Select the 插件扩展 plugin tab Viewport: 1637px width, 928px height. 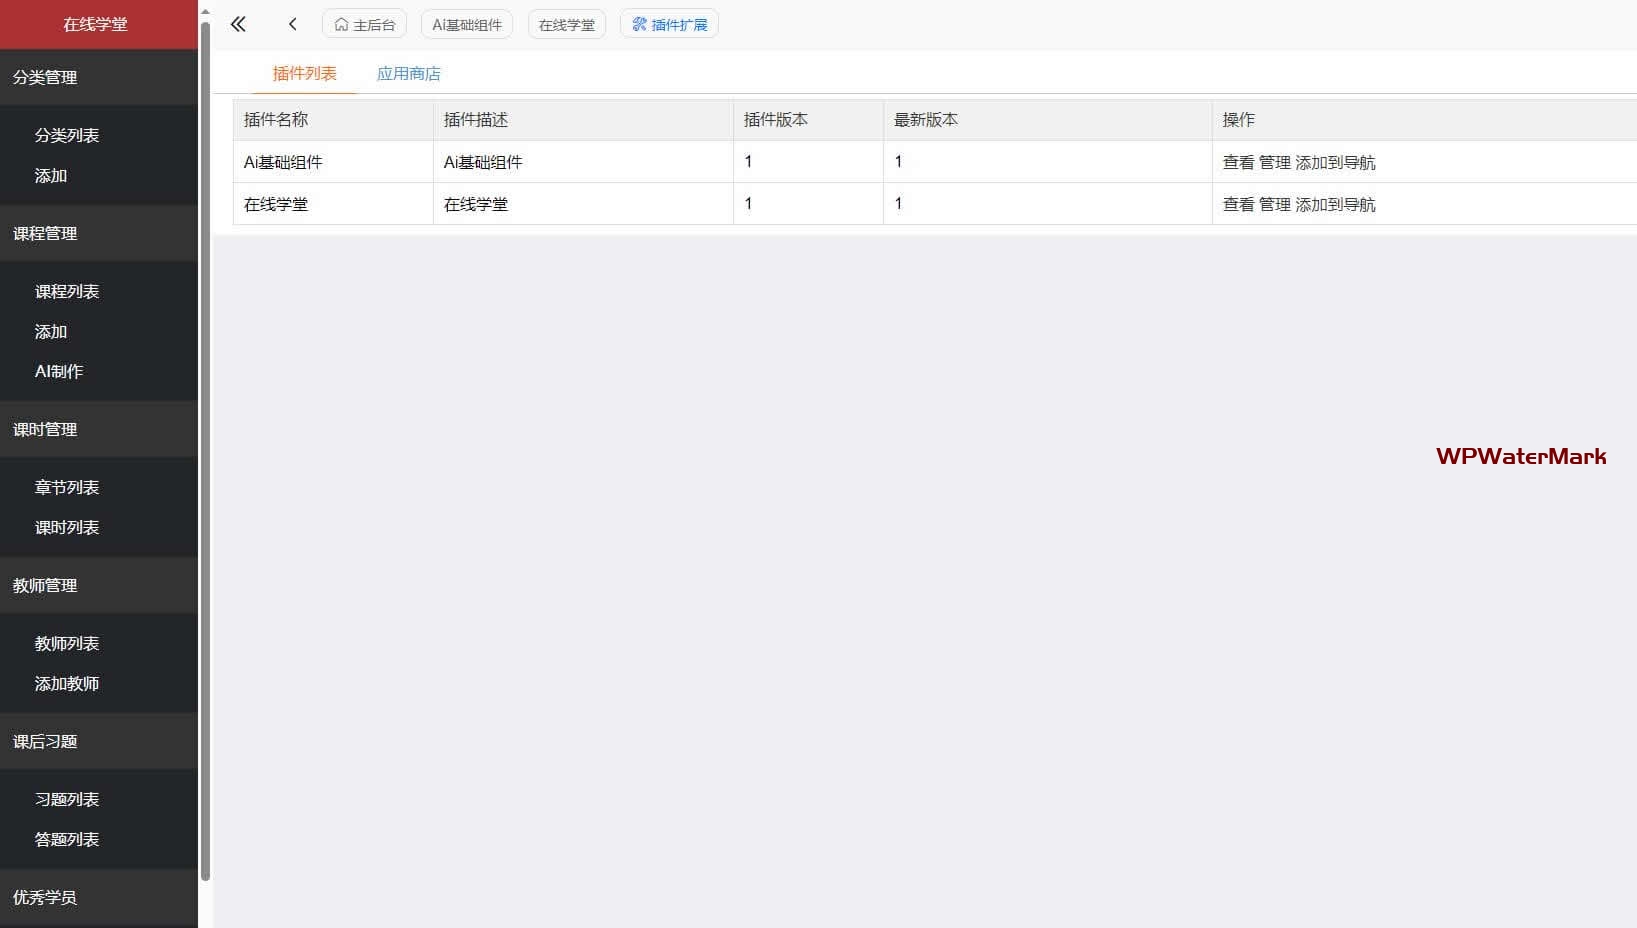point(669,25)
